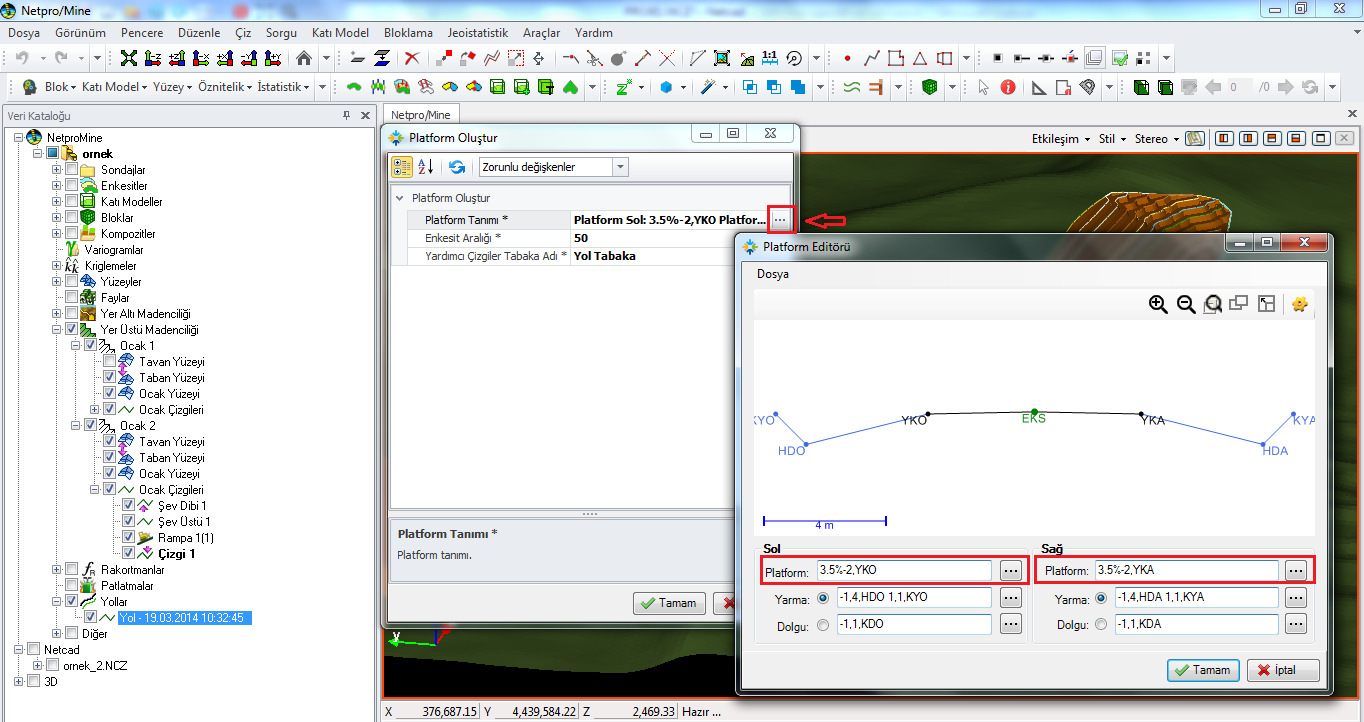The width and height of the screenshot is (1364, 722).
Task: Check the Patlatmalar checkbox
Action: (71, 586)
